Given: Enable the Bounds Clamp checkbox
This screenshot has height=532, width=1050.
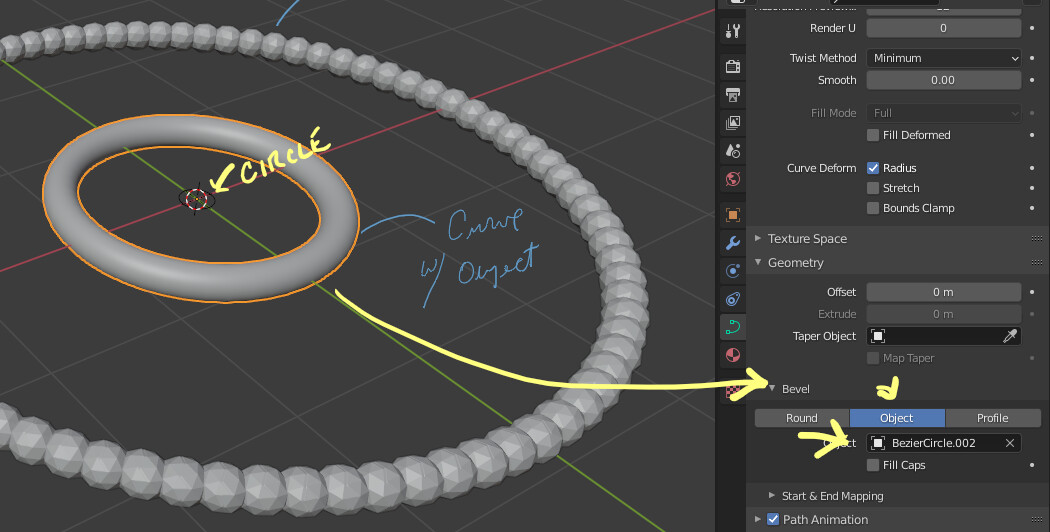Looking at the screenshot, I should pos(873,208).
